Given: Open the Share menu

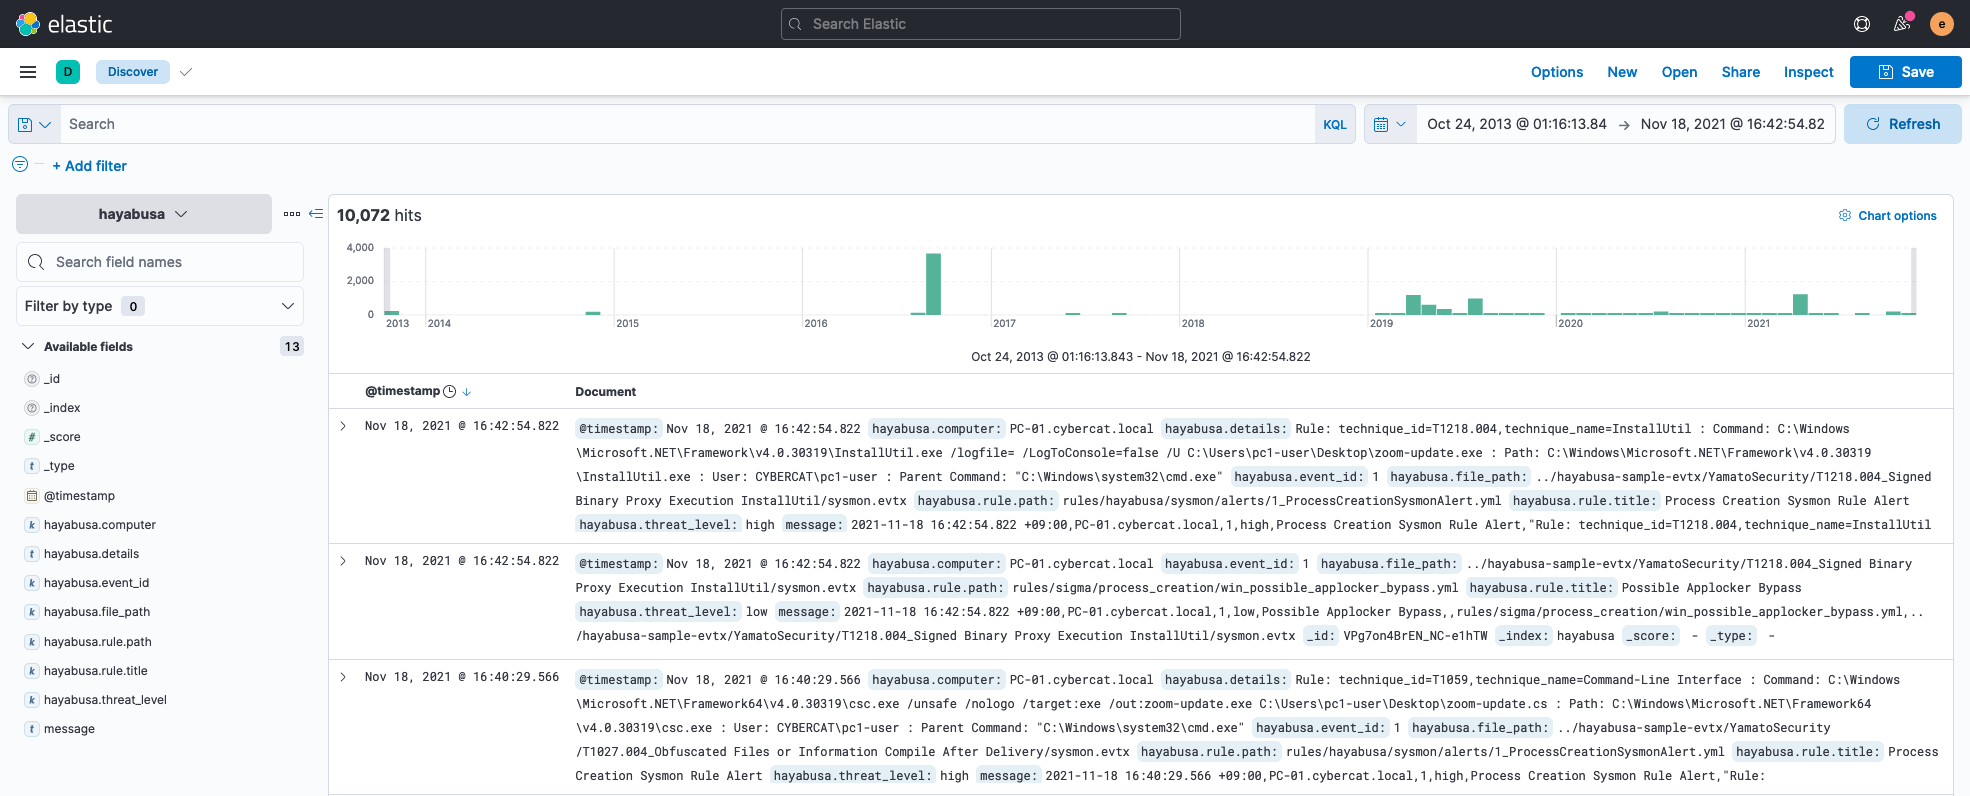Looking at the screenshot, I should (x=1741, y=72).
